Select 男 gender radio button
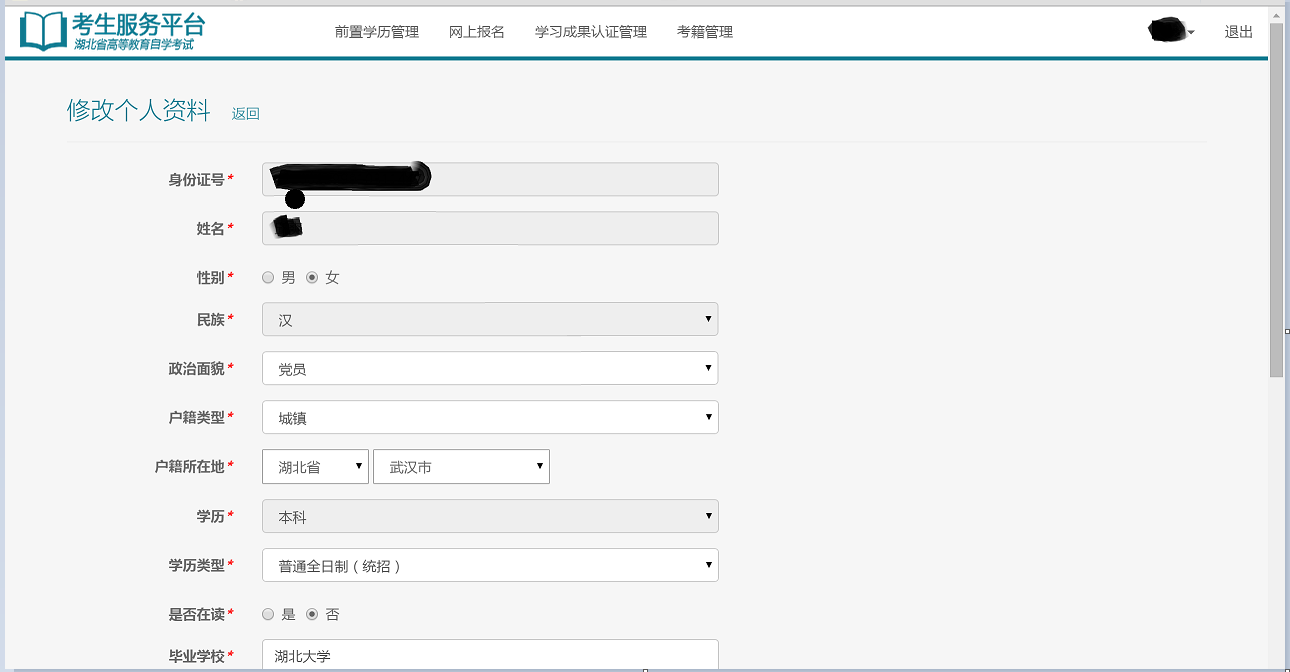This screenshot has width=1290, height=672. click(268, 278)
